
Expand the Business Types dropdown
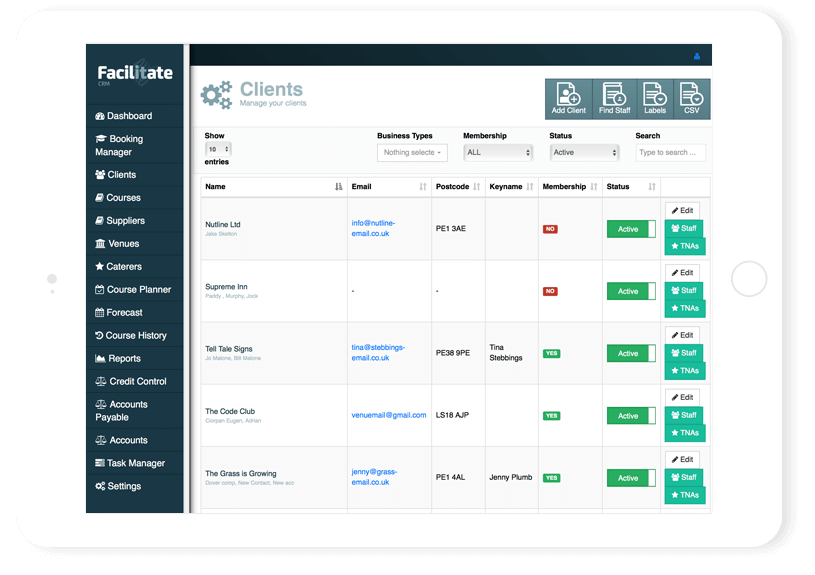coord(412,153)
